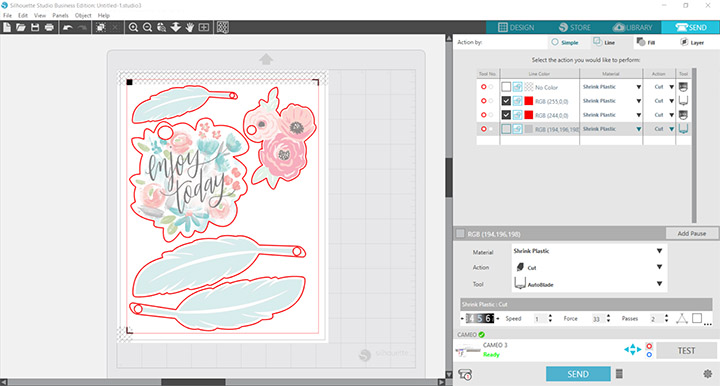Save the document with the disk icon

35,28
